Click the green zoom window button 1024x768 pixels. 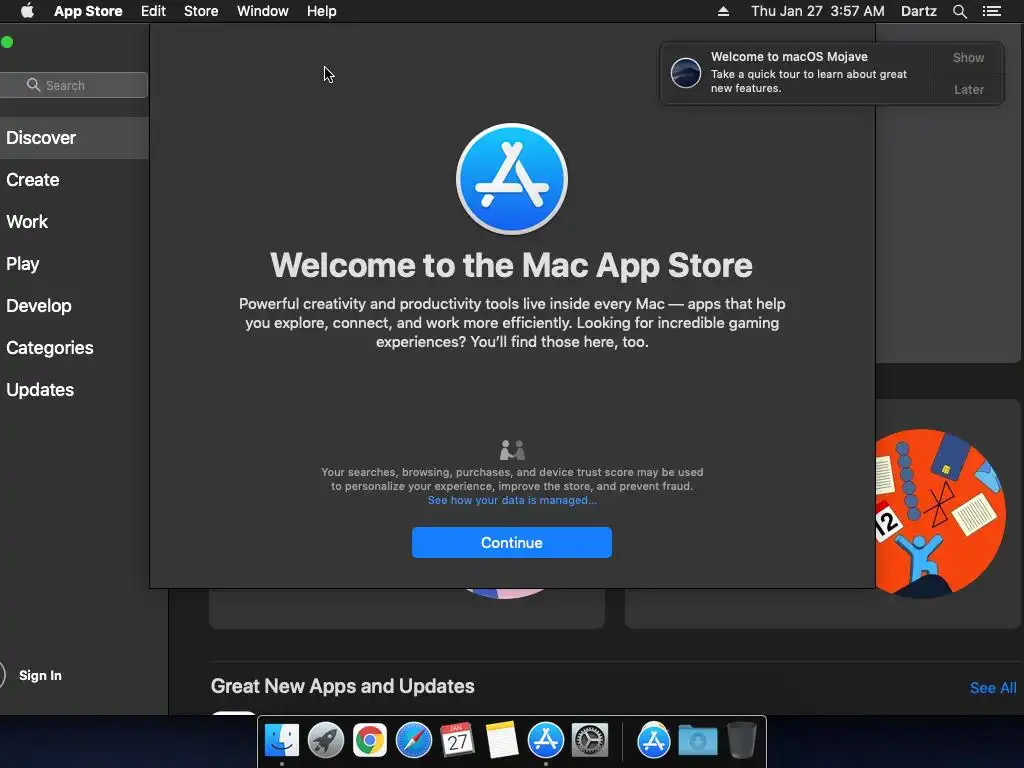tap(7, 42)
